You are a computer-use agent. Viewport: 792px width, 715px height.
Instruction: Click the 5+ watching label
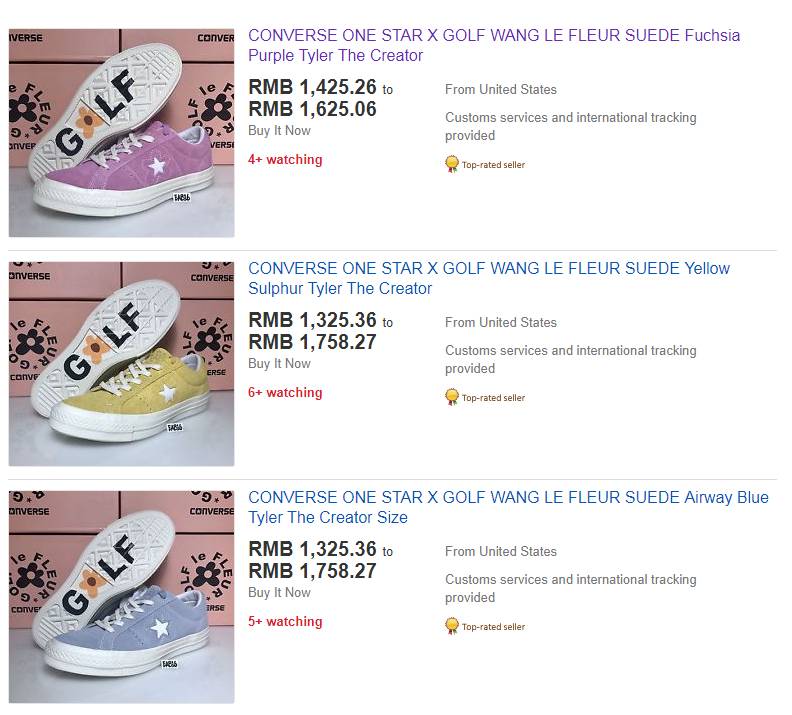[285, 622]
